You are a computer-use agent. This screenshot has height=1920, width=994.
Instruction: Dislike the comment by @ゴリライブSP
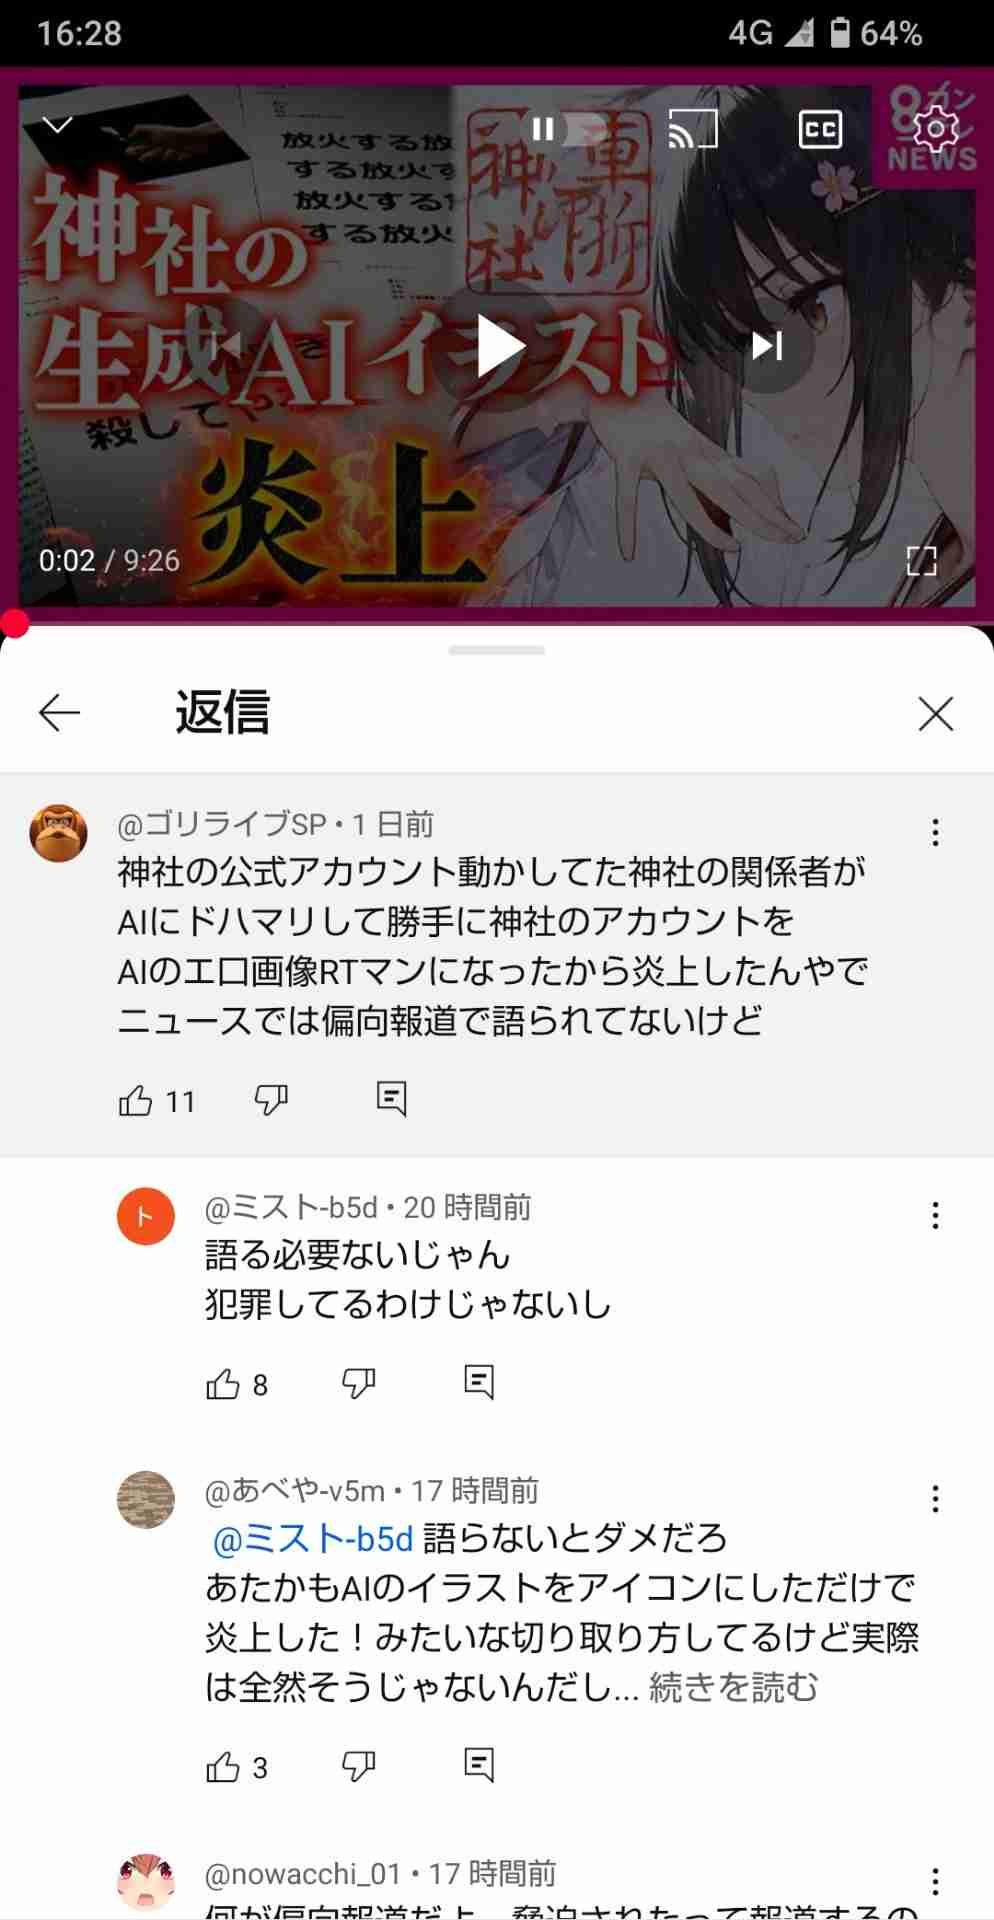click(271, 1100)
